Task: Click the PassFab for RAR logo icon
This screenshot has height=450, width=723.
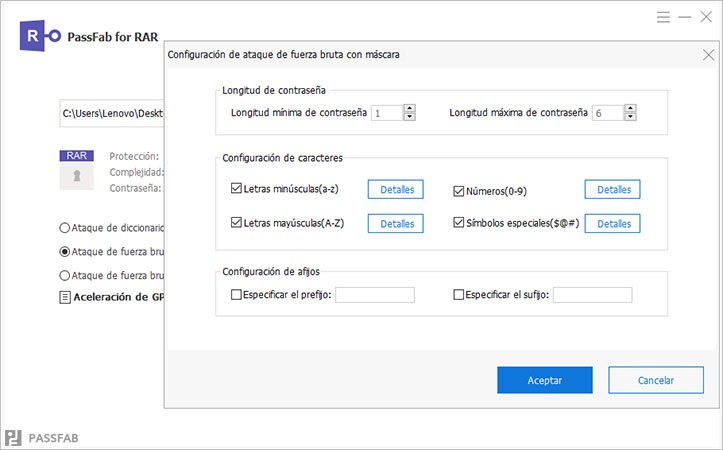Action: point(40,36)
